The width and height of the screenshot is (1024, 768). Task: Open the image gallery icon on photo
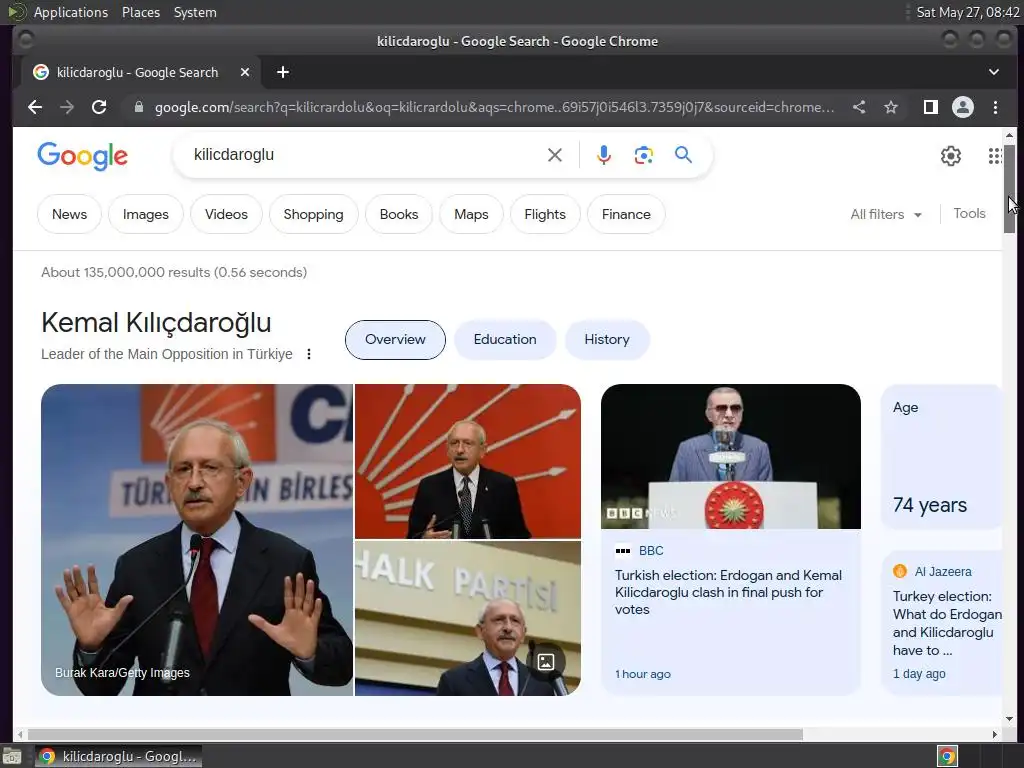tap(546, 662)
